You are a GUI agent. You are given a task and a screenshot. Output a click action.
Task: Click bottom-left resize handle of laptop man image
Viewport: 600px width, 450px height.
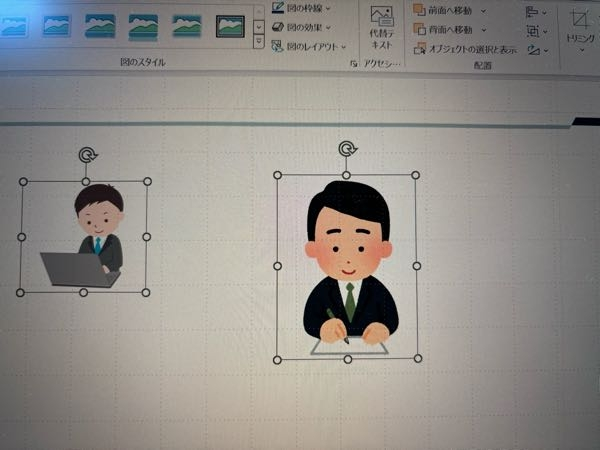pos(20,293)
